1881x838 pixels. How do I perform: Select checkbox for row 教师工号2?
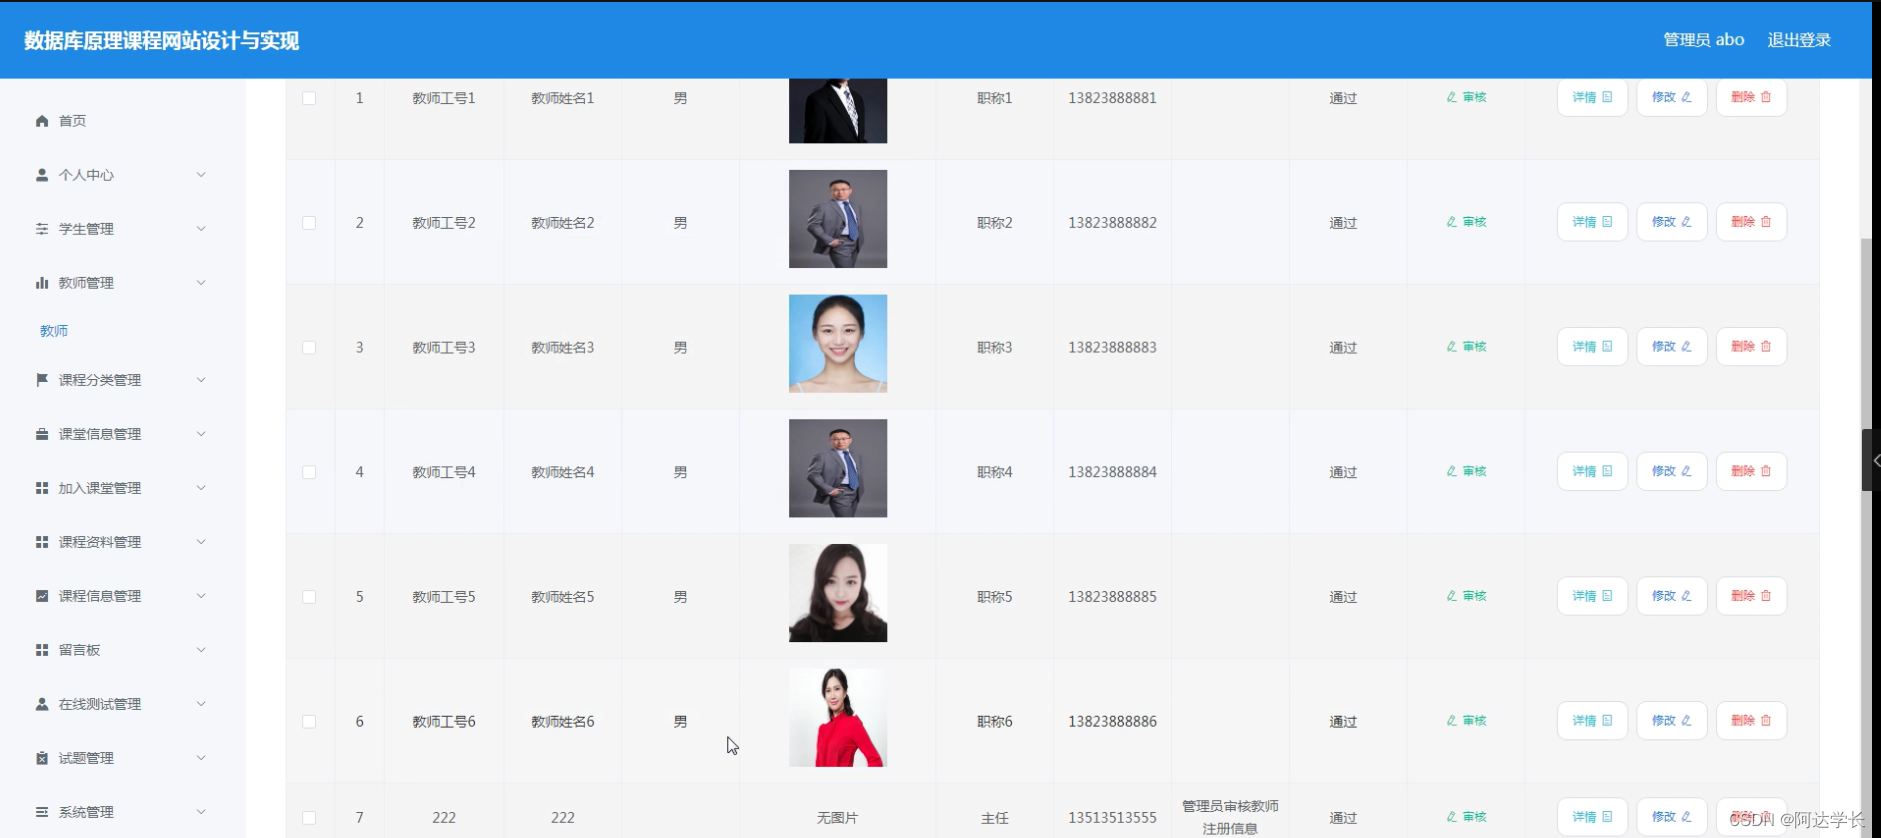[x=309, y=223]
